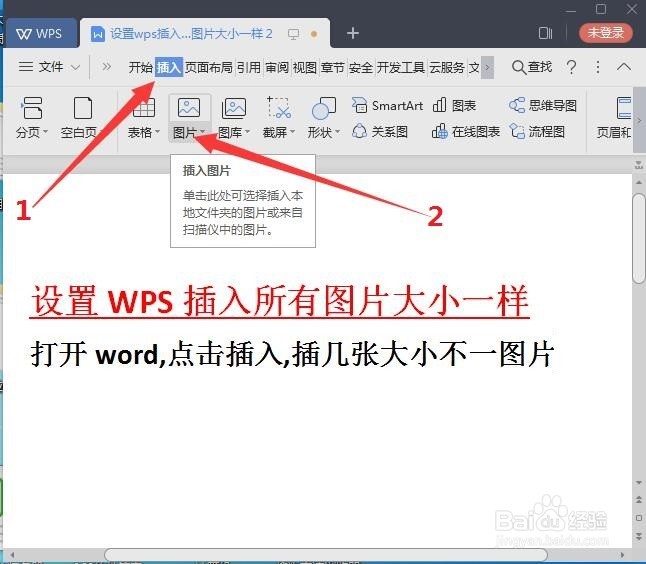646x564 pixels.
Task: Click the 页眉和 header and footer icon
Action: coord(624,108)
